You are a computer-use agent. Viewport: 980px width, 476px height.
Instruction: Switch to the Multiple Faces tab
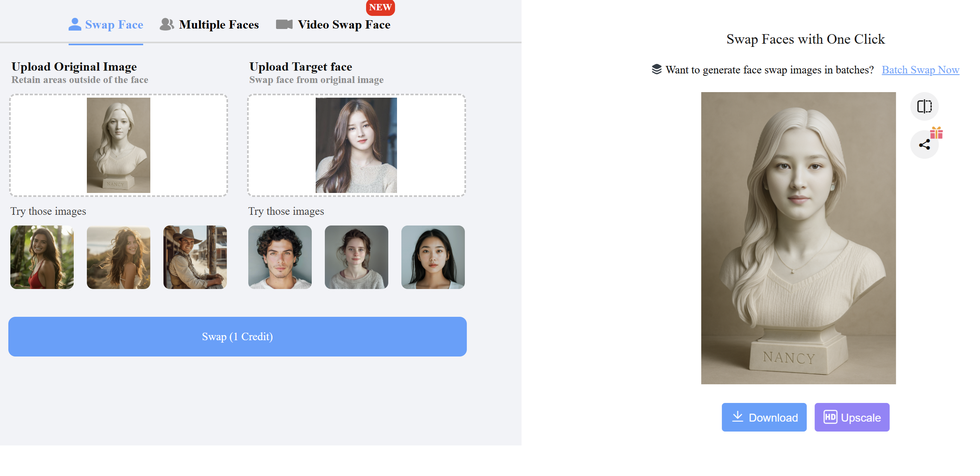[218, 24]
